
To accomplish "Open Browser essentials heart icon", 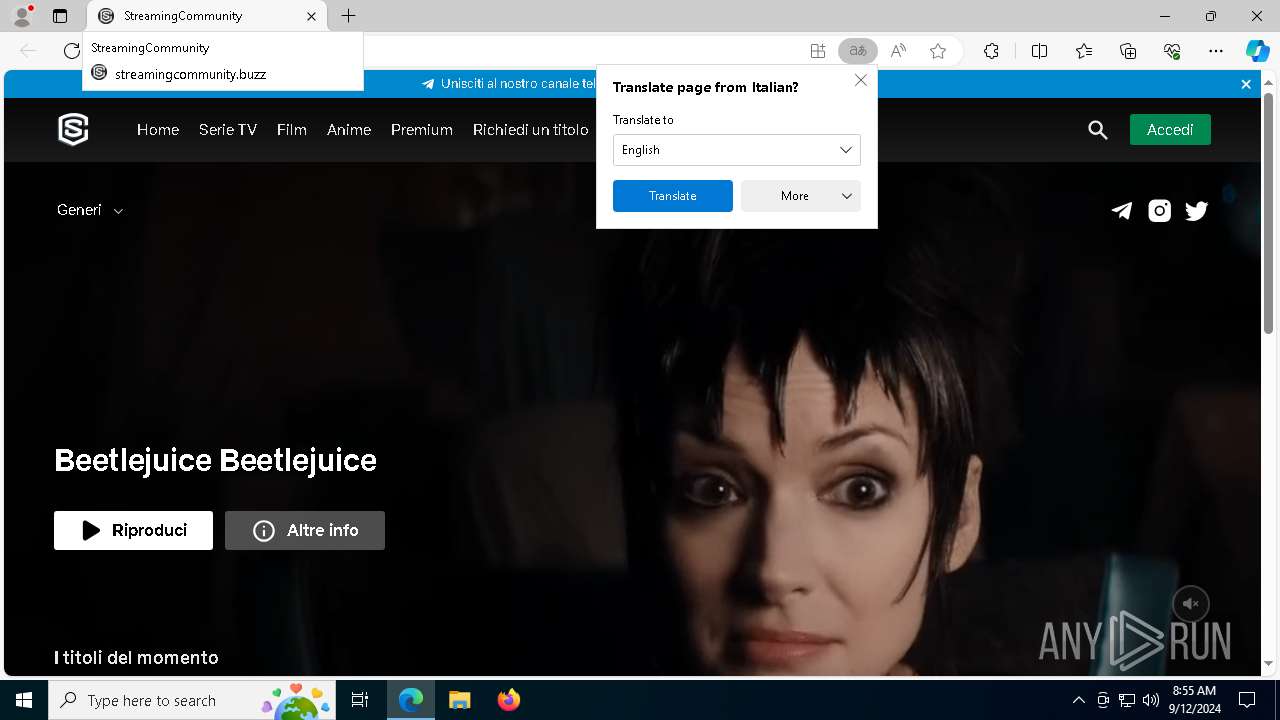I will 1172,51.
